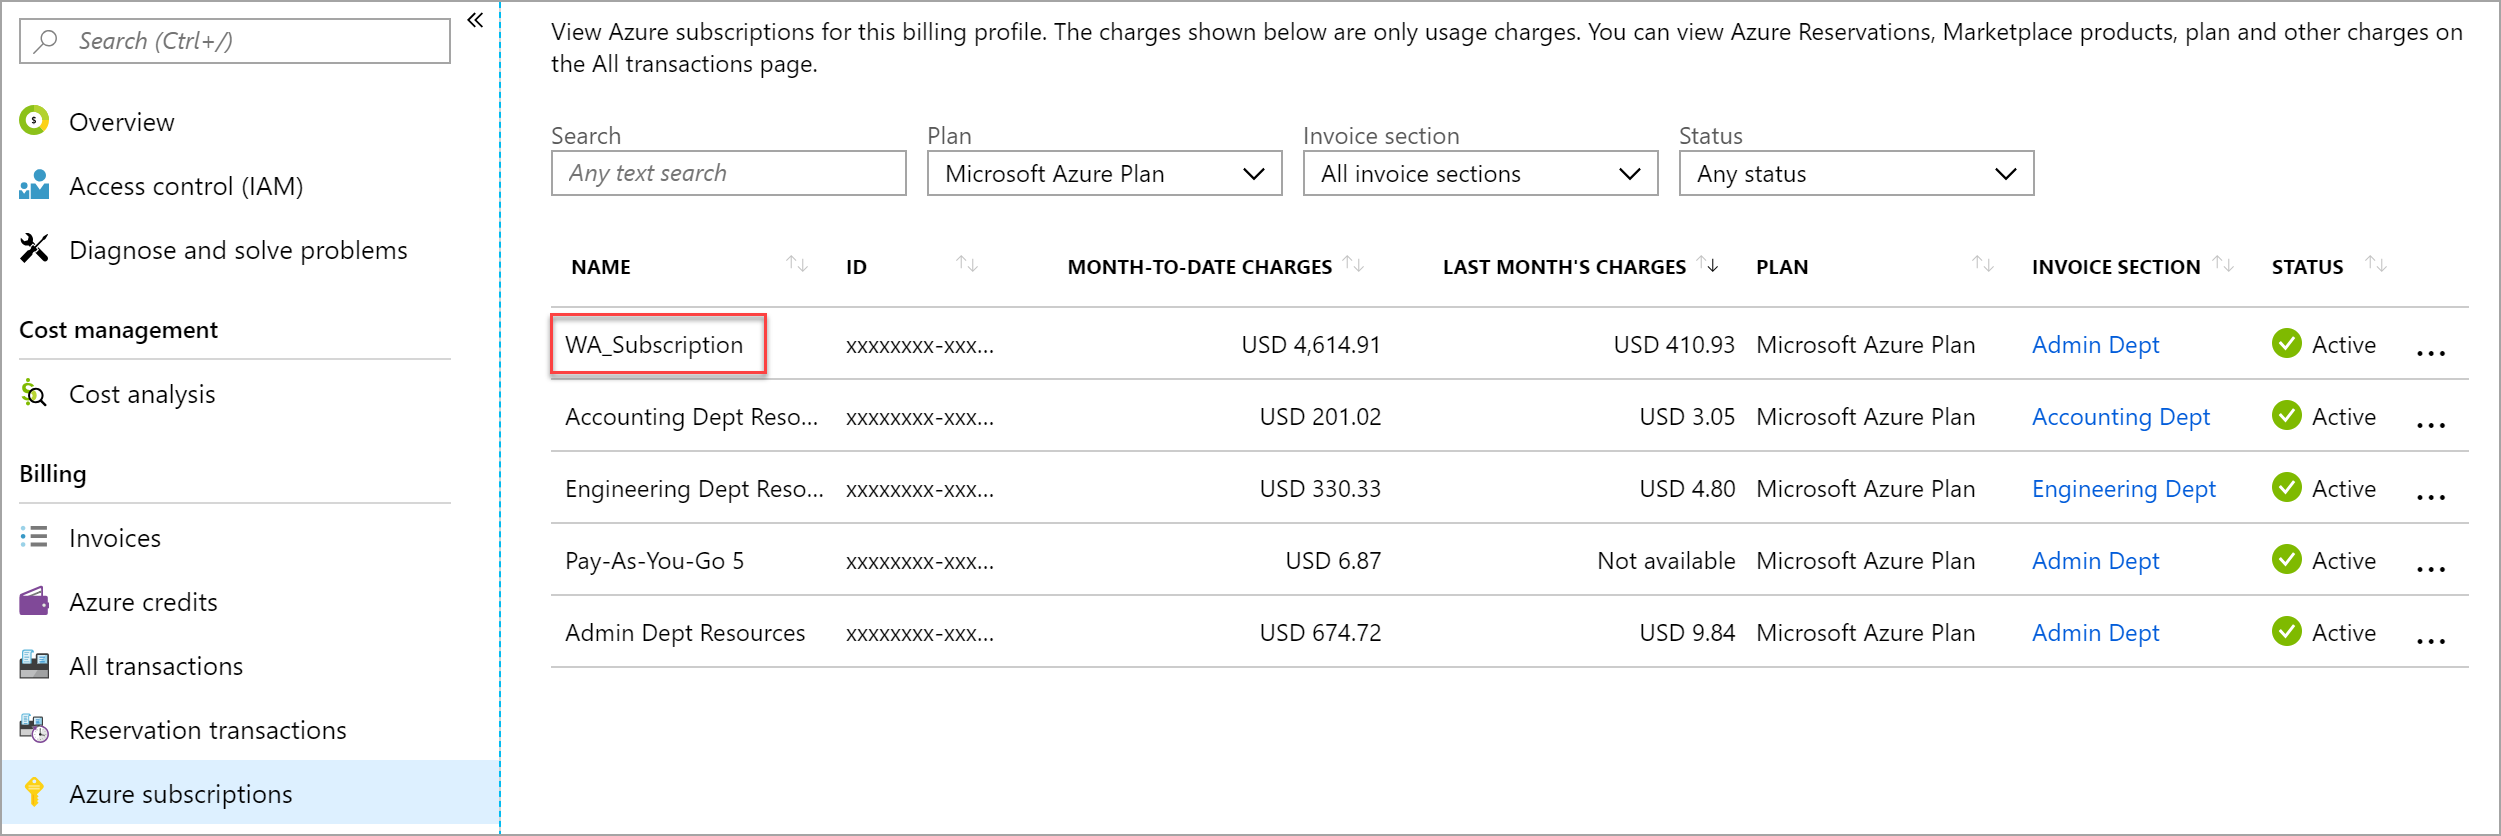Viewport: 2501px width, 836px height.
Task: Open the All invoice sections dropdown
Action: click(1480, 174)
